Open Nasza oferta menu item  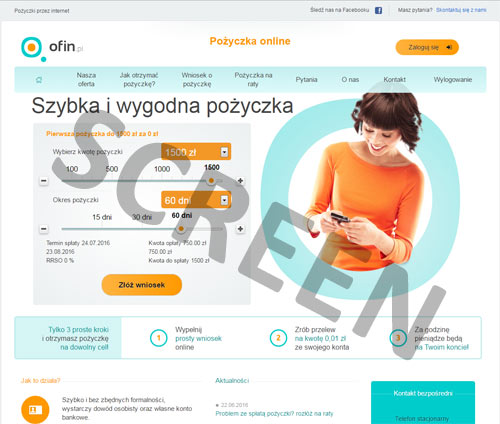click(x=86, y=80)
